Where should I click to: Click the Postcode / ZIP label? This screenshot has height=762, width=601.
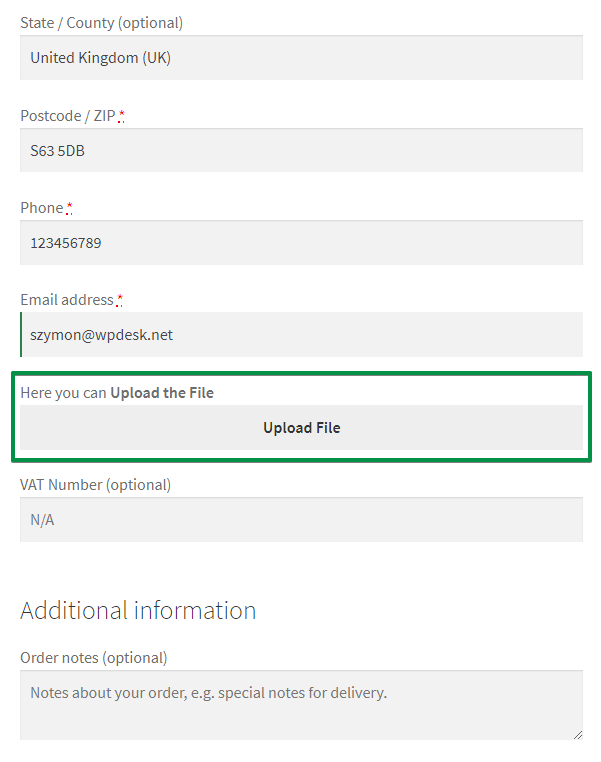[68, 116]
